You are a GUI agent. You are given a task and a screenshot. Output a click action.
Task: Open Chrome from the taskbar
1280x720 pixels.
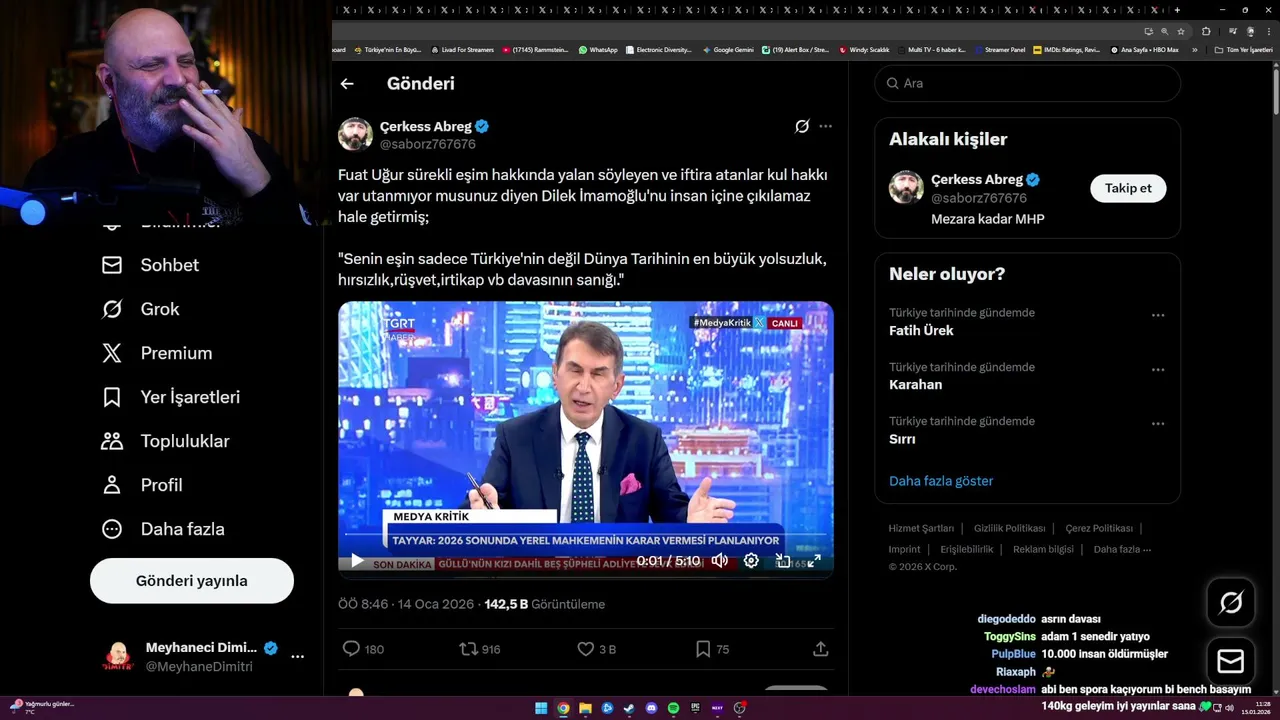[x=563, y=708]
